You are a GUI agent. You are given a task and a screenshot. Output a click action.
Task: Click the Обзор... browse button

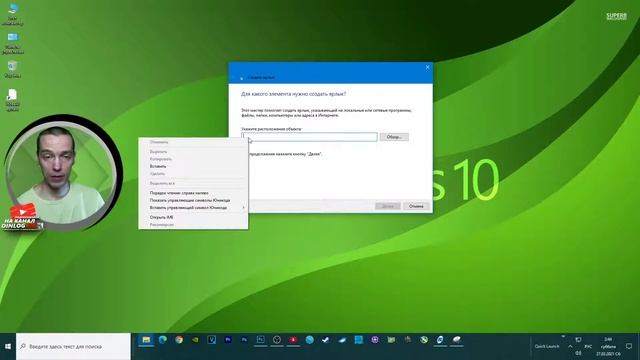pyautogui.click(x=394, y=137)
